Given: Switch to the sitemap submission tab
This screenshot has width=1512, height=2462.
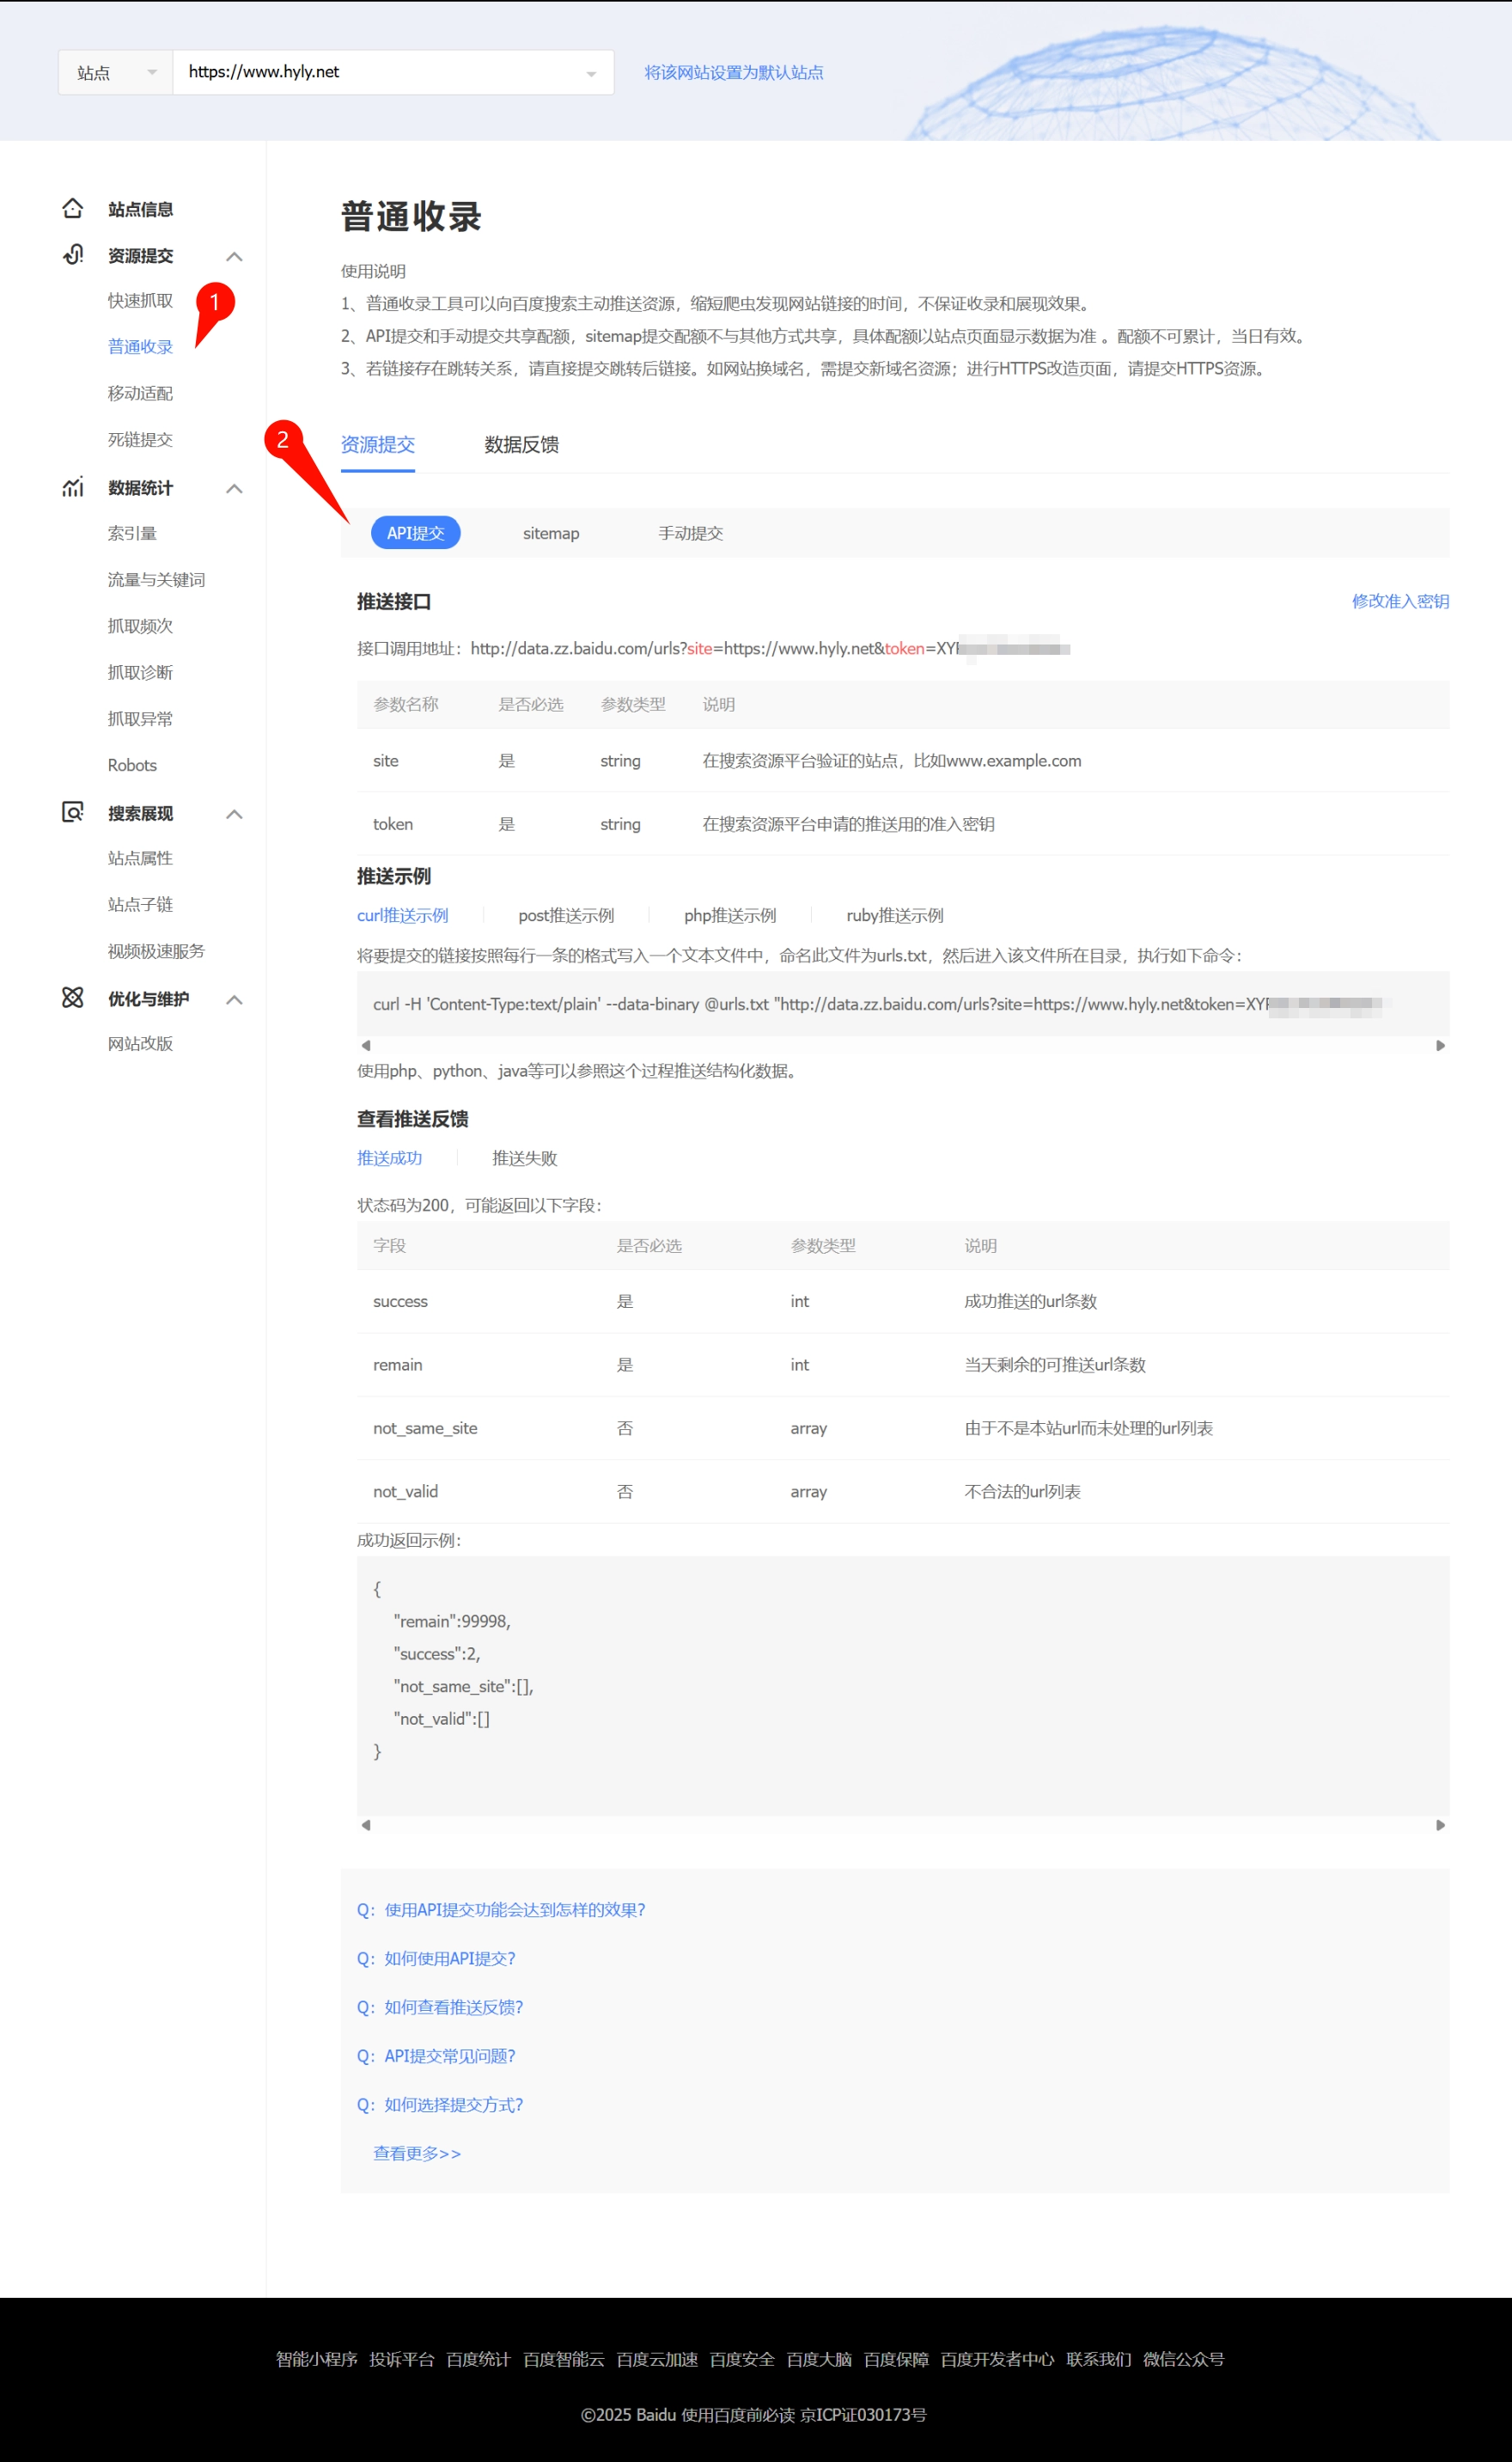Looking at the screenshot, I should (551, 534).
